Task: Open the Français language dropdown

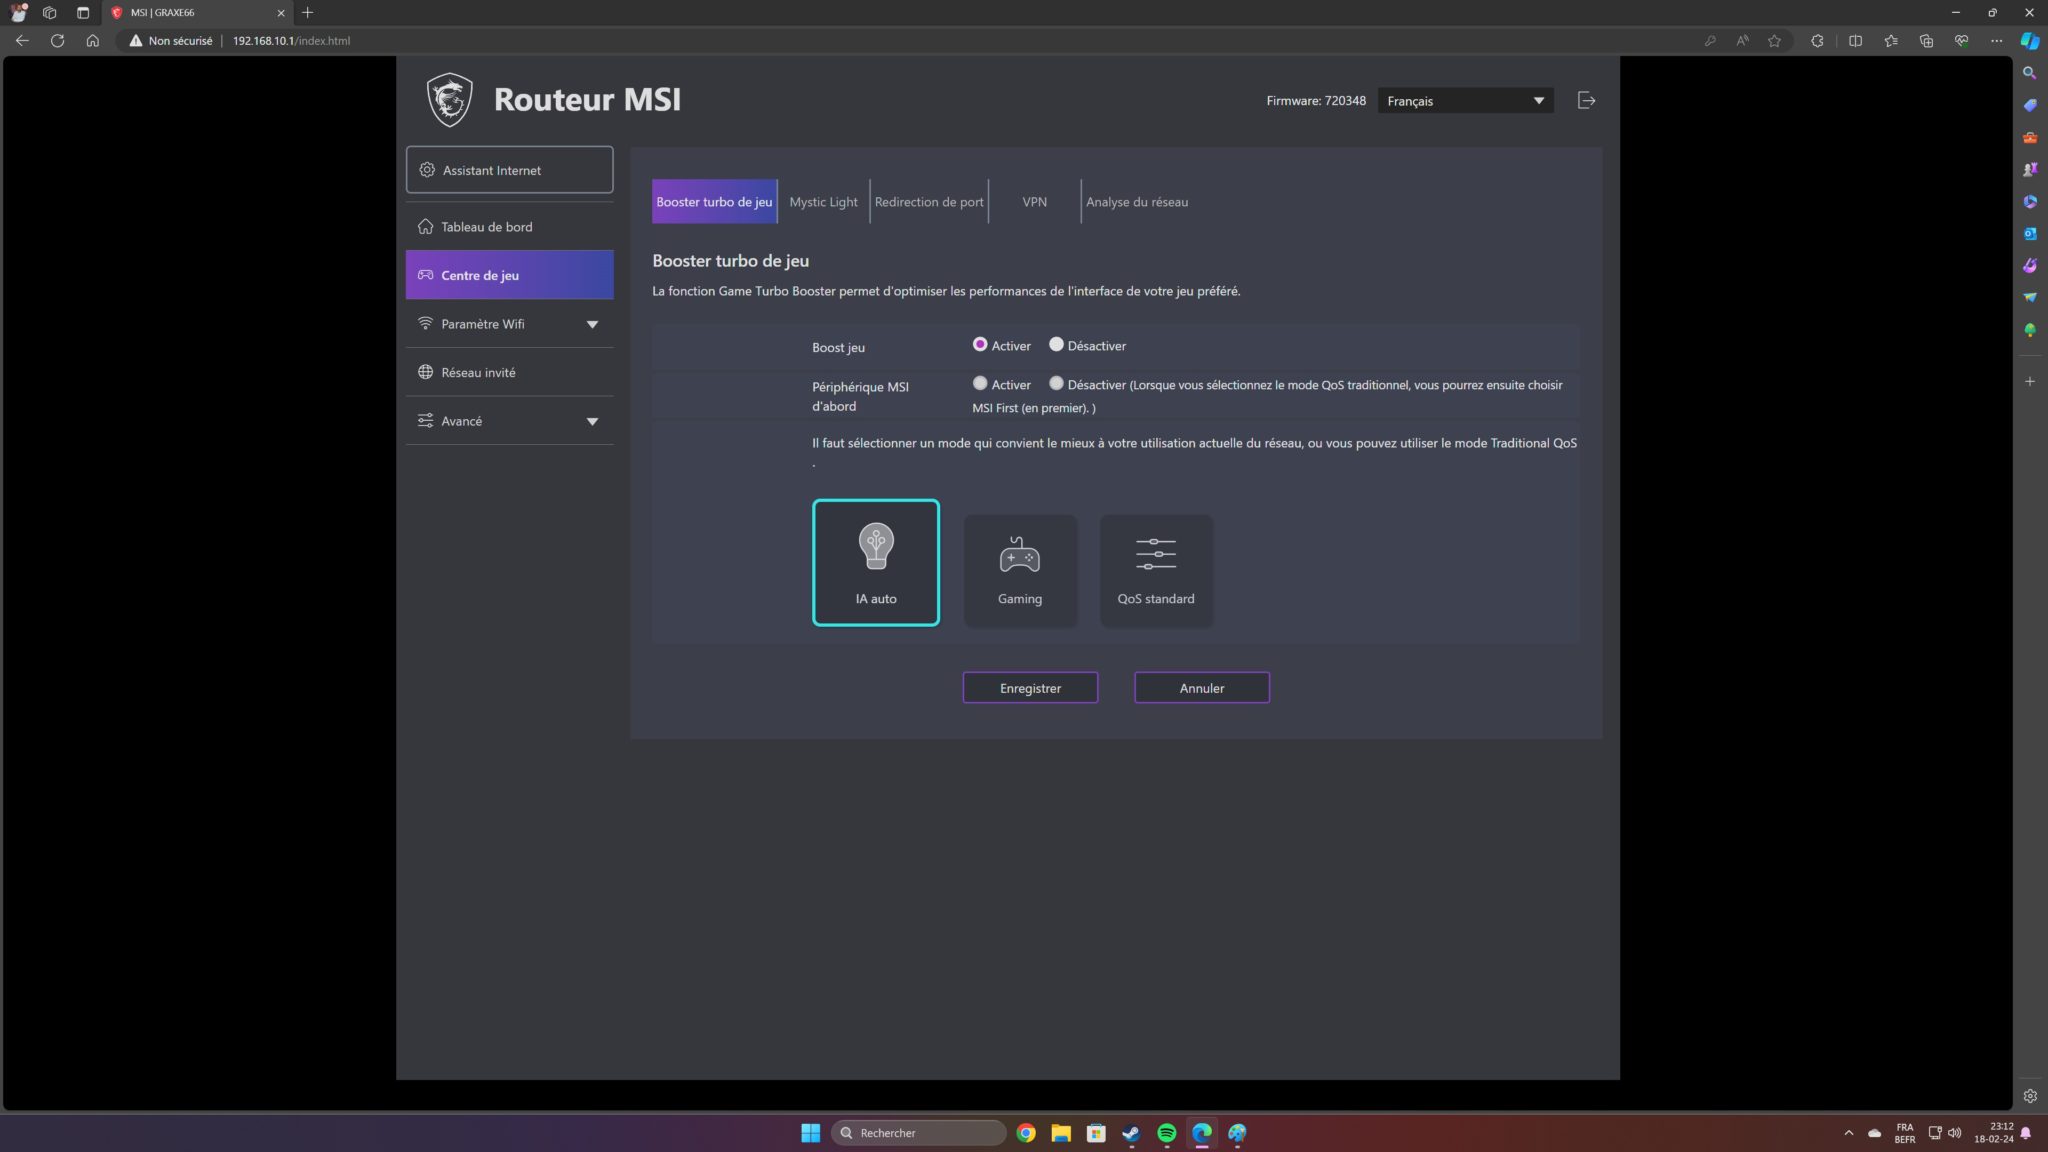Action: [1465, 101]
